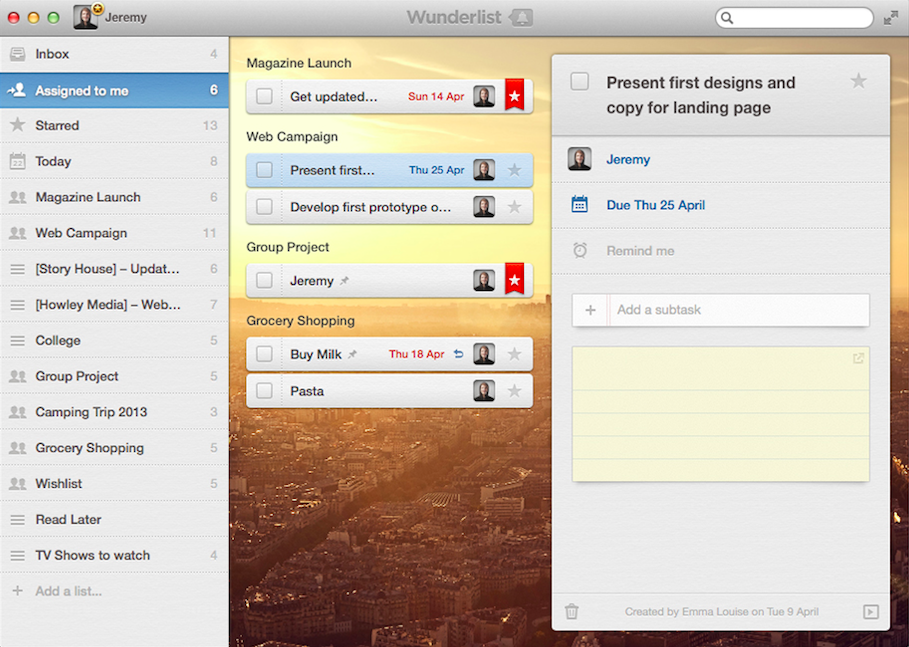Select Assigned to me in sidebar

coord(114,90)
